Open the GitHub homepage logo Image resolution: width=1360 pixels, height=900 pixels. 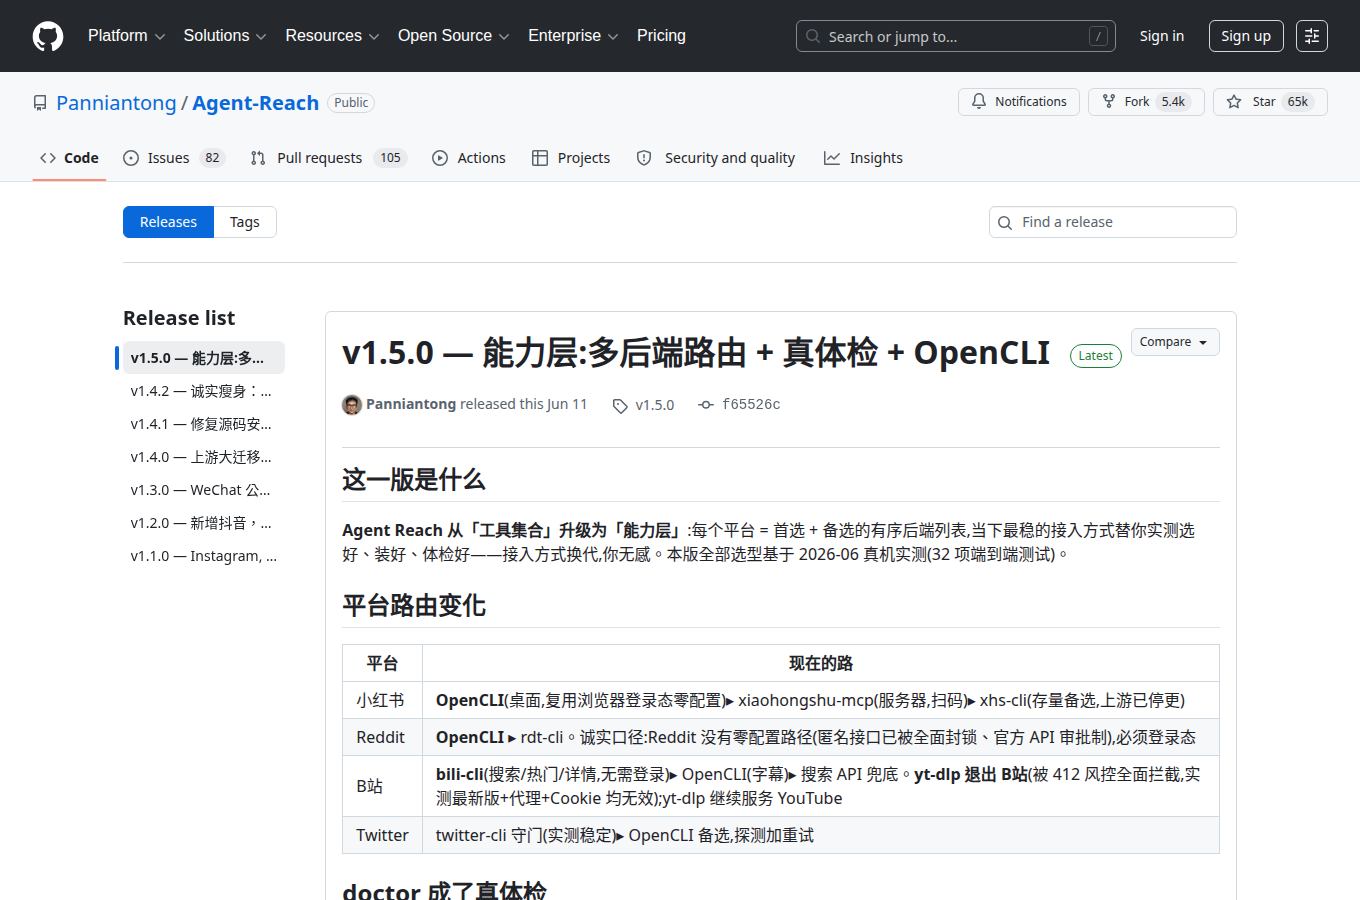click(x=48, y=36)
